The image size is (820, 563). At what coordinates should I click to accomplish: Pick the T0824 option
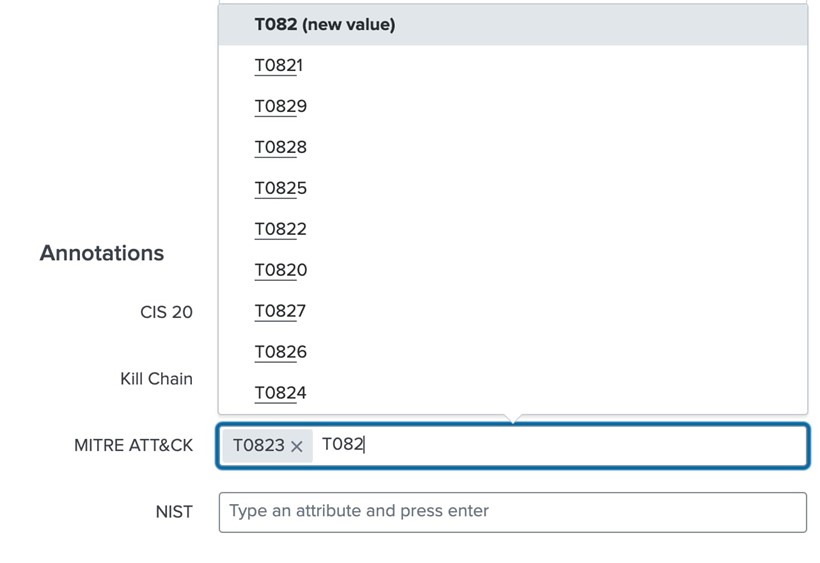280,394
